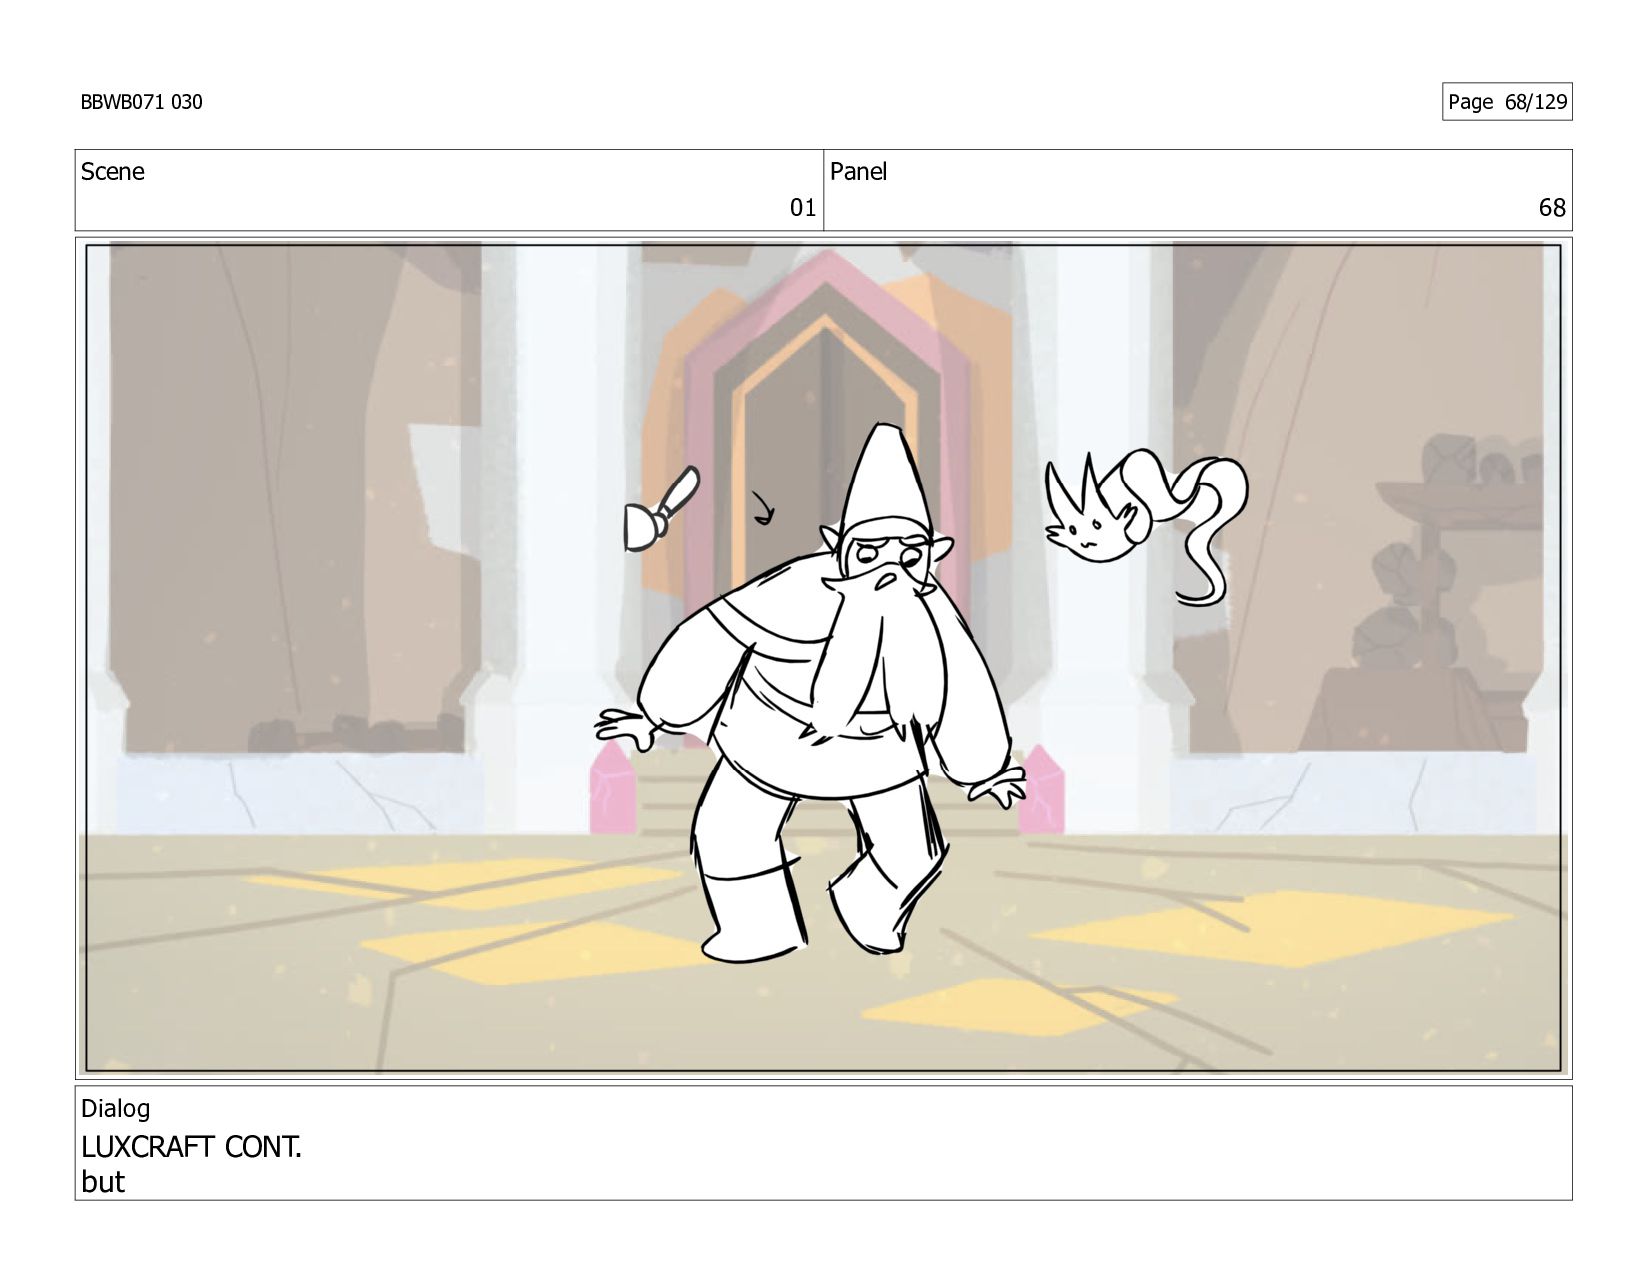Click the LUXCRAFT CONT. dialog text
The width and height of the screenshot is (1650, 1275).
click(x=191, y=1147)
